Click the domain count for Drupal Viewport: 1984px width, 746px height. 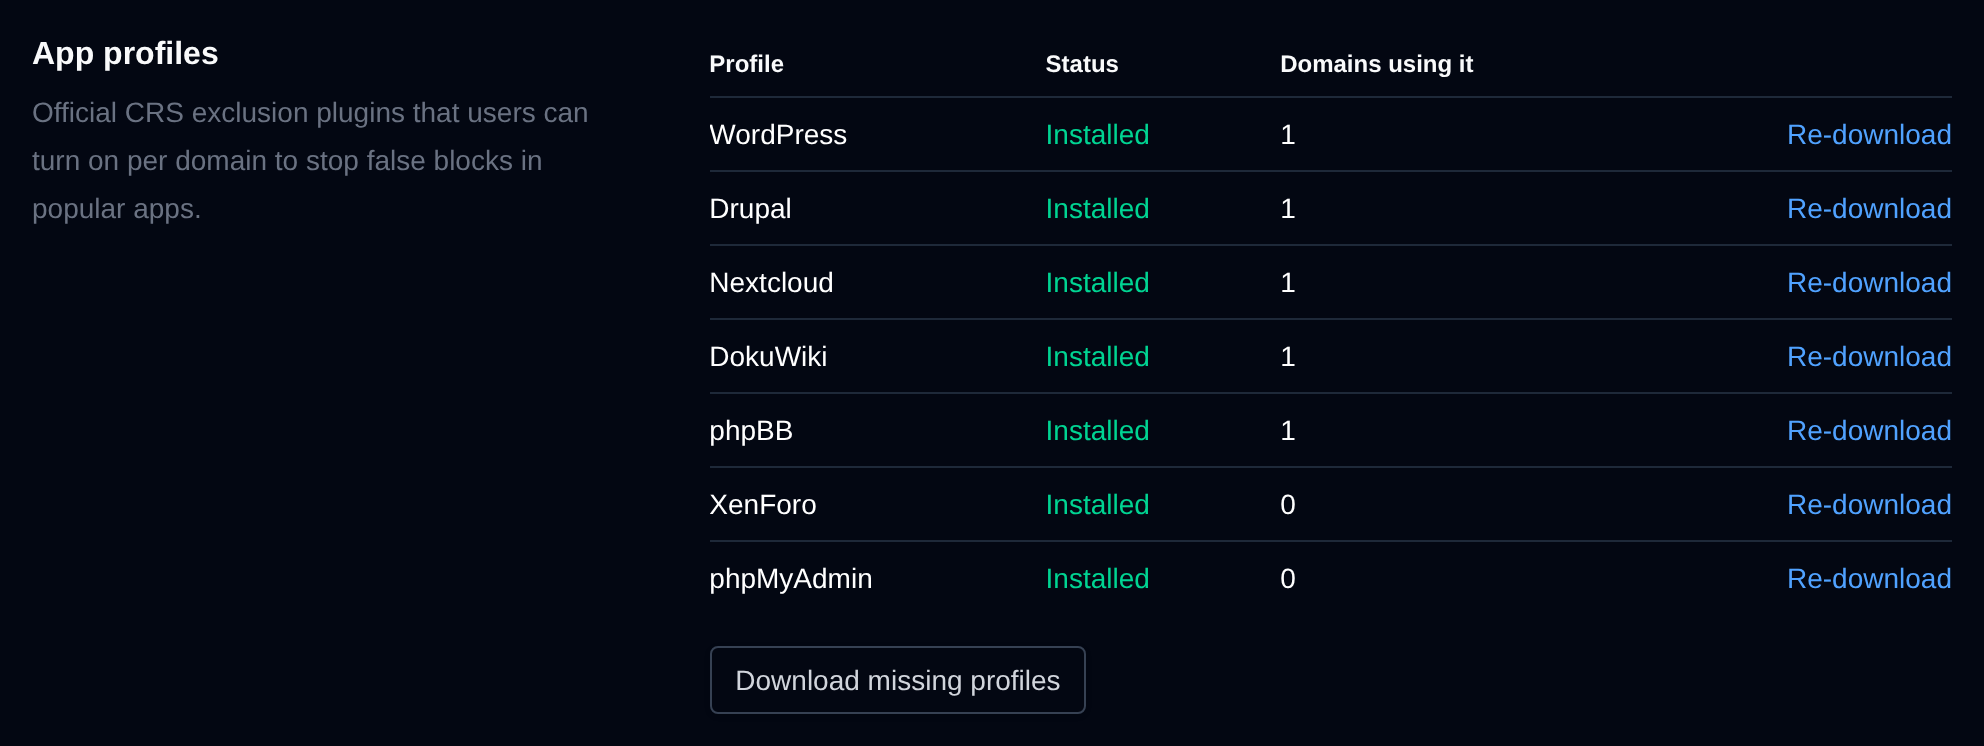coord(1288,209)
